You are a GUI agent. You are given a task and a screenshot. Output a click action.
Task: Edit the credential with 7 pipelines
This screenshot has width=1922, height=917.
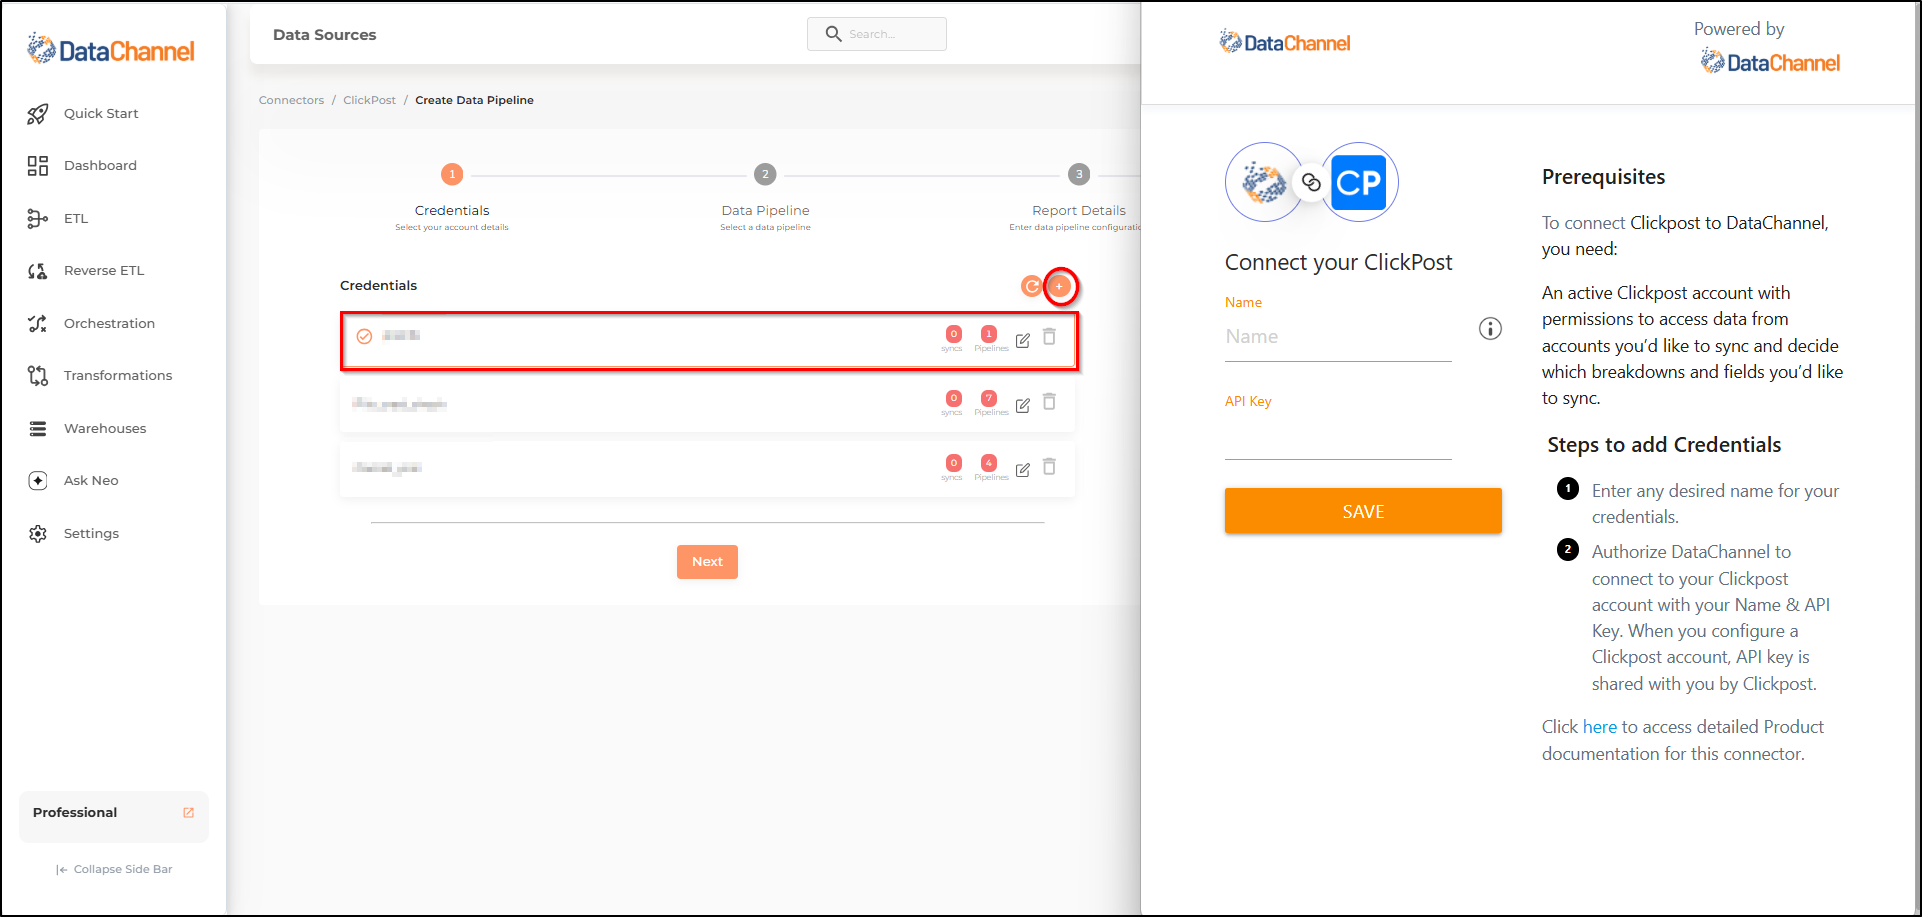coord(1023,406)
